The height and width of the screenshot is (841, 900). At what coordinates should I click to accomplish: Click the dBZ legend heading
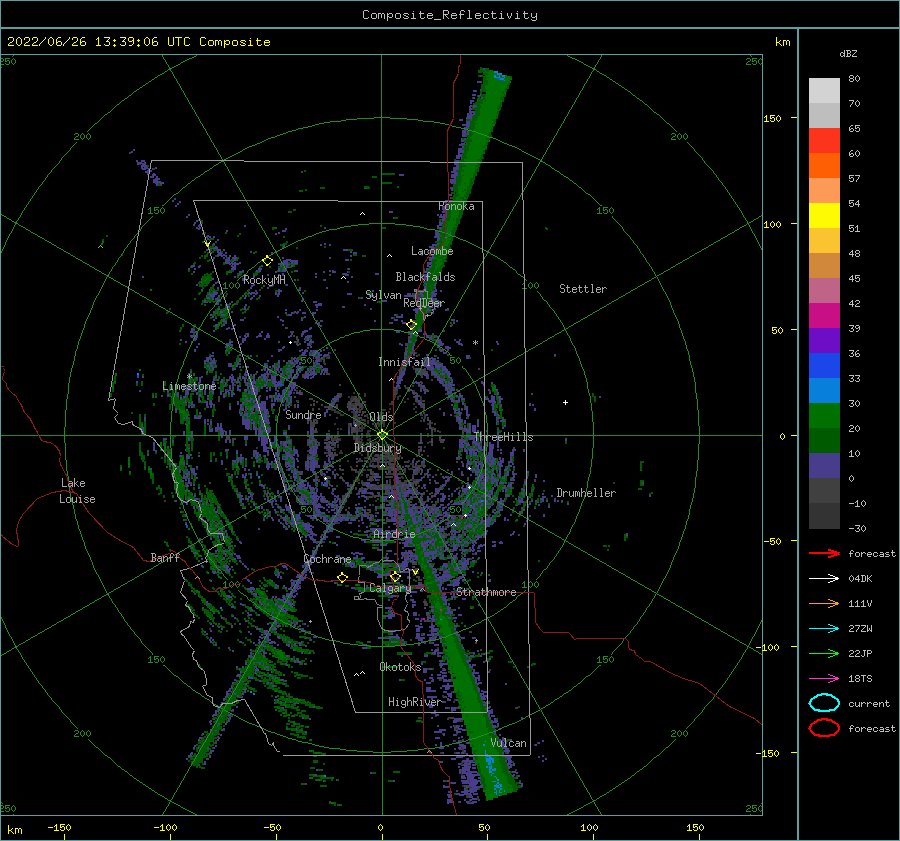pos(848,53)
